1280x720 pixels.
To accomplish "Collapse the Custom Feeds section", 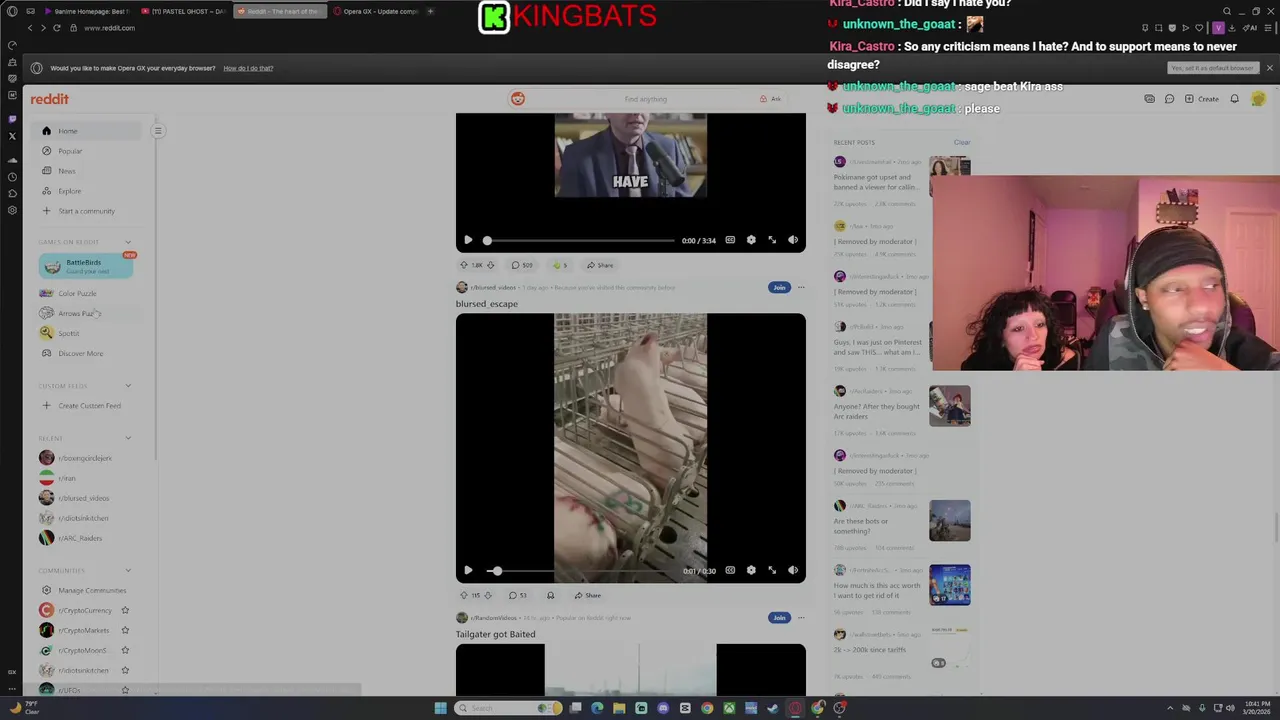I will point(128,386).
